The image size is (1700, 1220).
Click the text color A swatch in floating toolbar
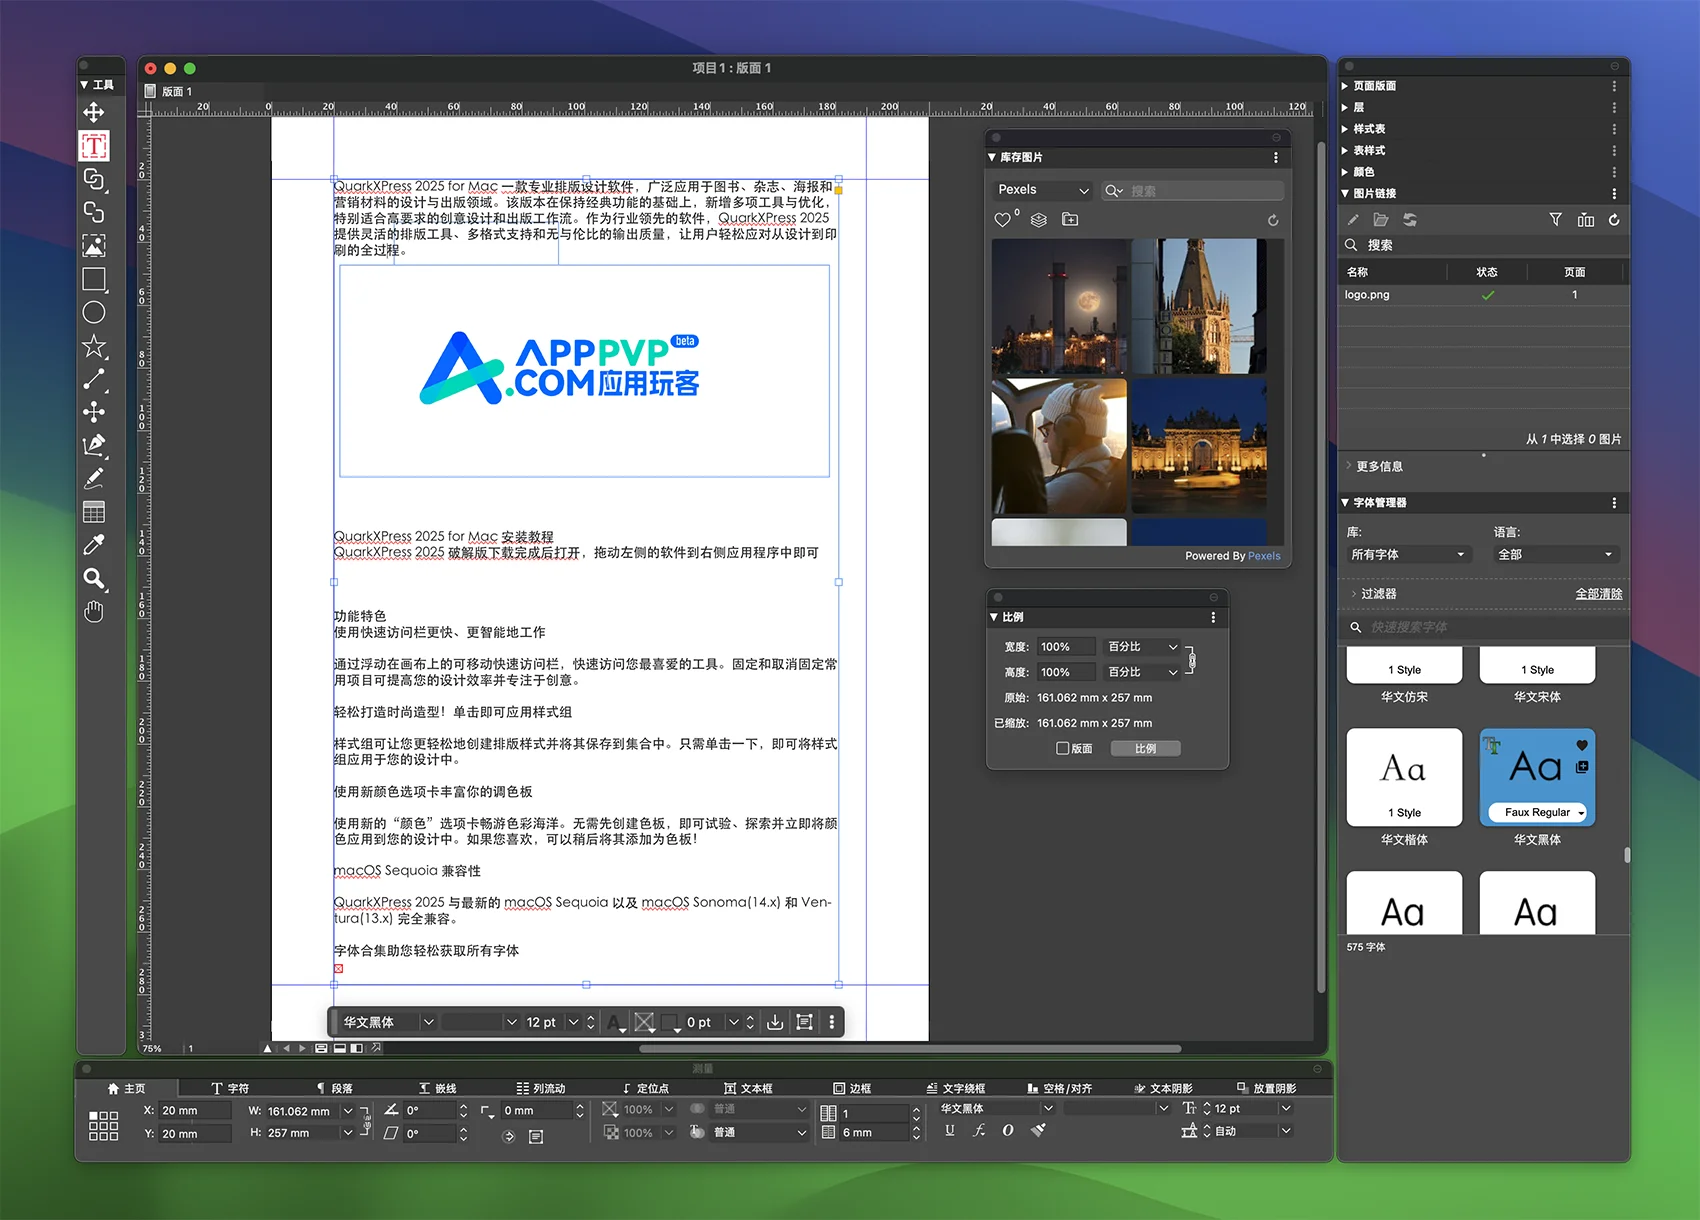[615, 1022]
